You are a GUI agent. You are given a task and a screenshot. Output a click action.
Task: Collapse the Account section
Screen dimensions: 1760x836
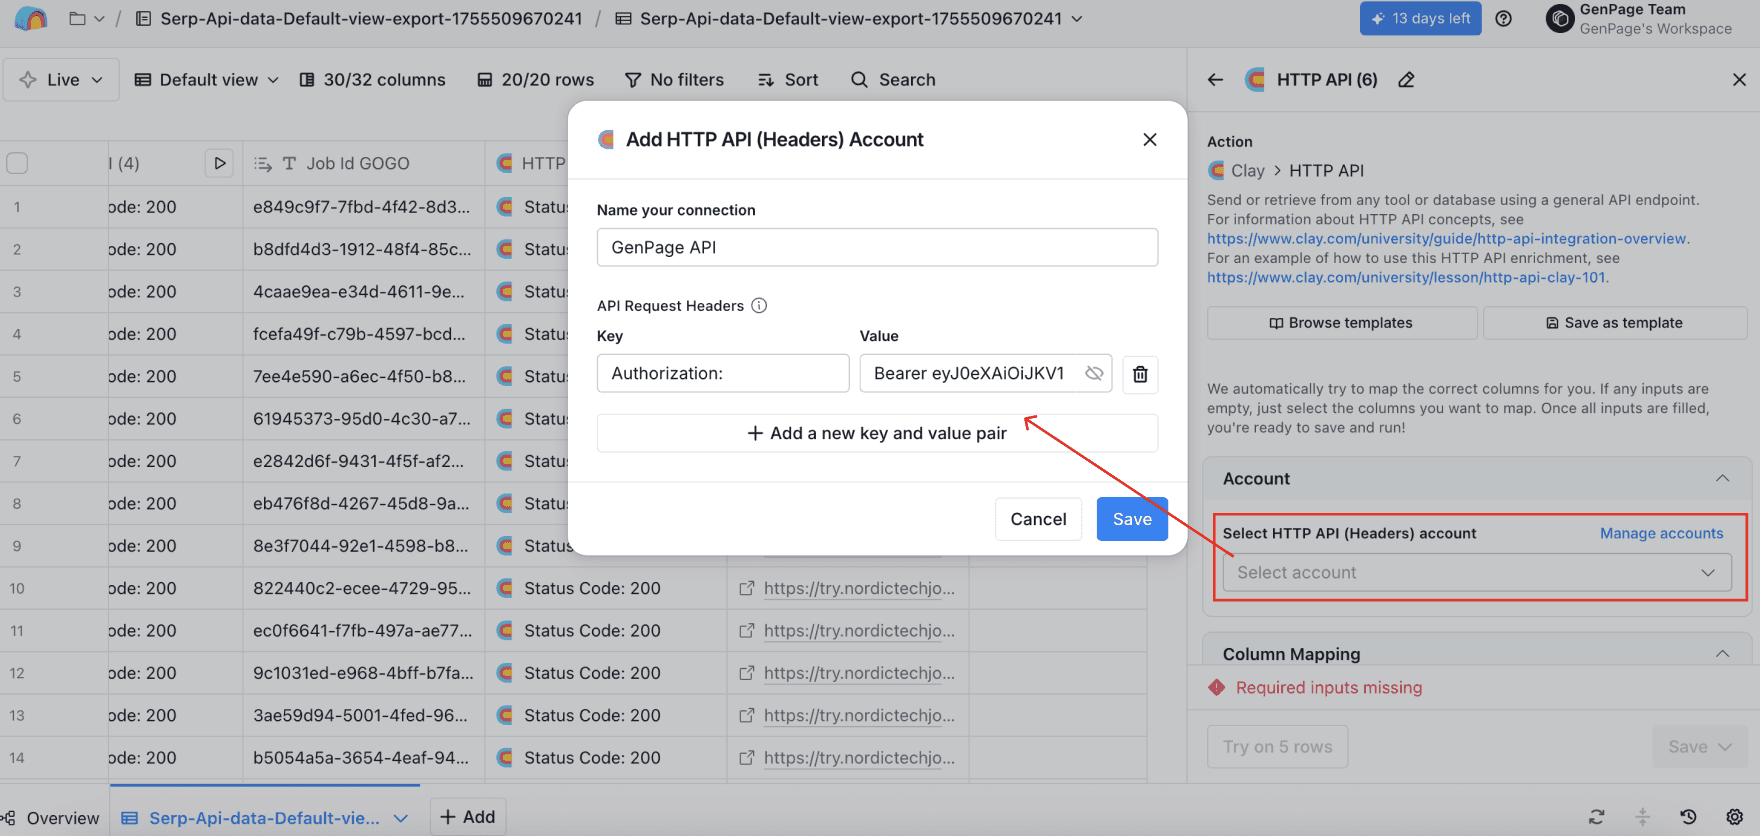[x=1722, y=478]
